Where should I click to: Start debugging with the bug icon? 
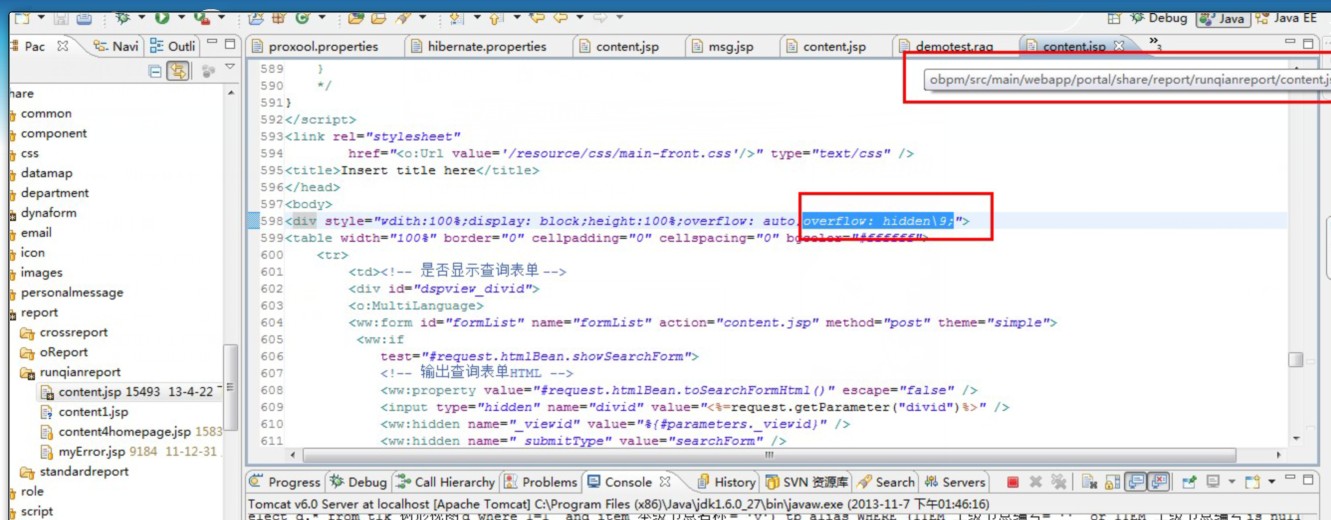pos(122,18)
